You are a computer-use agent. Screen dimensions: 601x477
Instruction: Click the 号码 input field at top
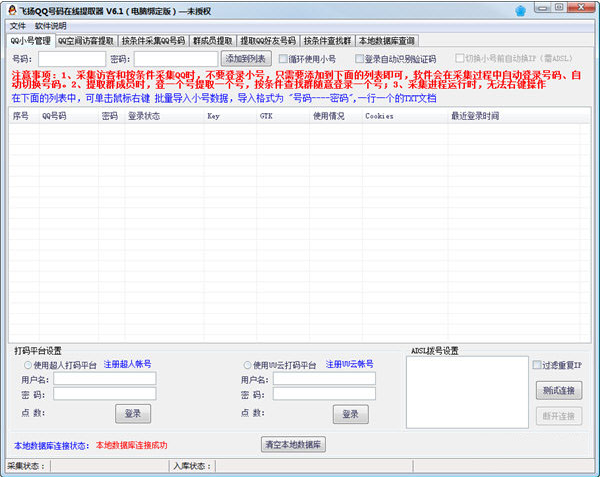tap(71, 59)
